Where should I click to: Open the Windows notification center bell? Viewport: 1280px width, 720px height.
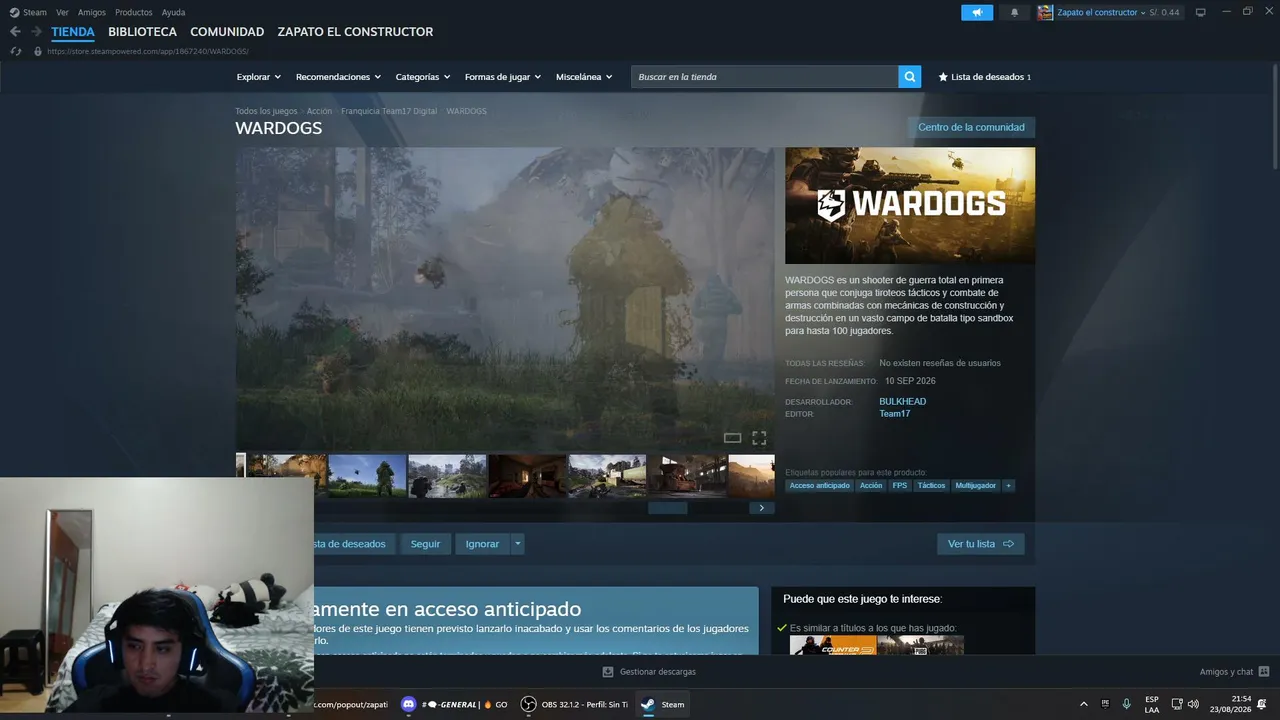coord(1262,704)
